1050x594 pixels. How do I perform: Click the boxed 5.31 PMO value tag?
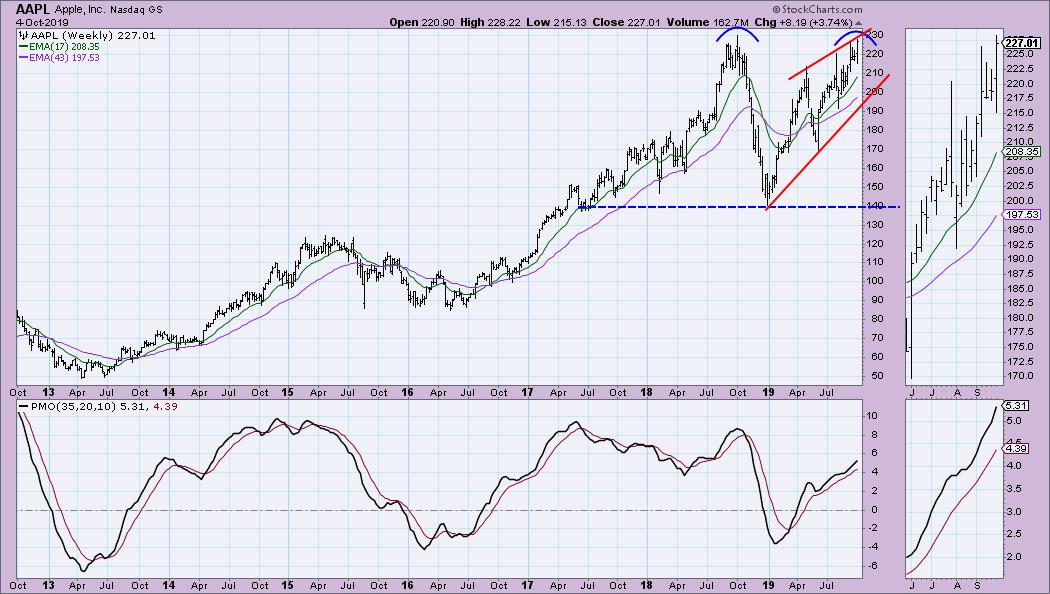click(x=1016, y=406)
